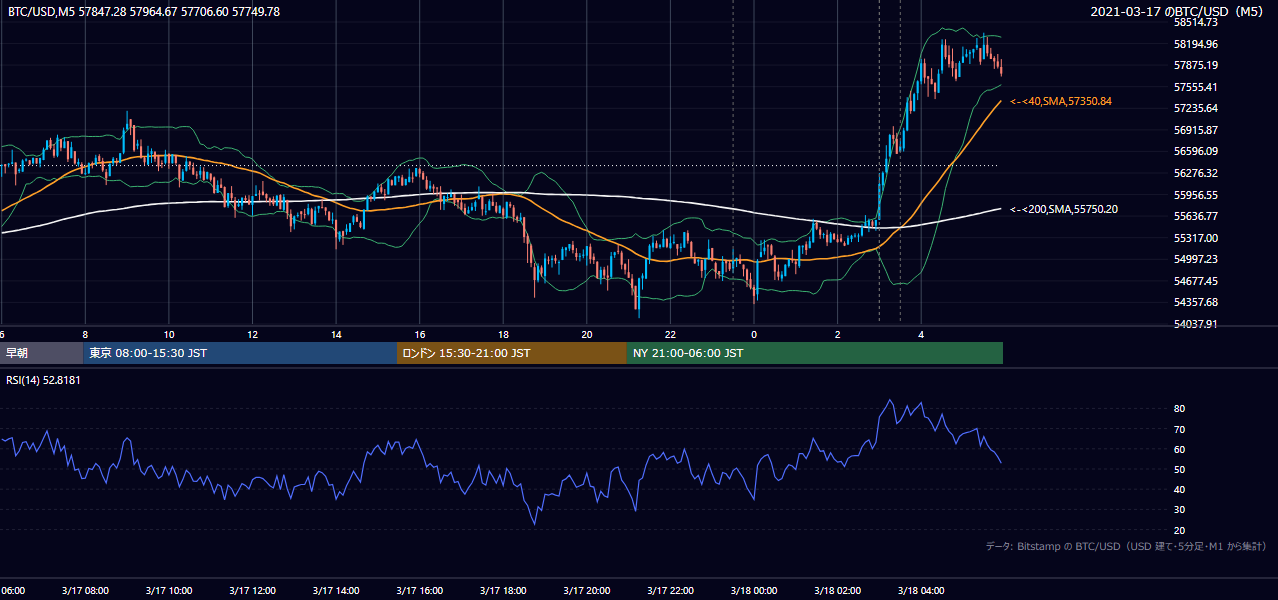
Task: Click the 3/18 04:00 date axis label
Action: [x=921, y=591]
